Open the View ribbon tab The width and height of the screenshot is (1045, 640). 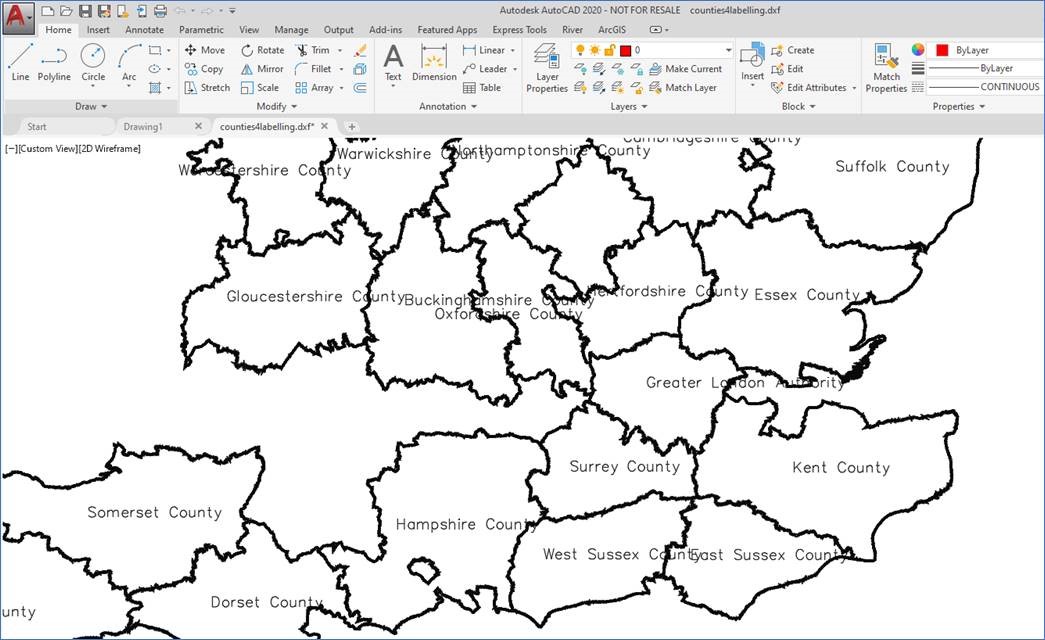249,29
